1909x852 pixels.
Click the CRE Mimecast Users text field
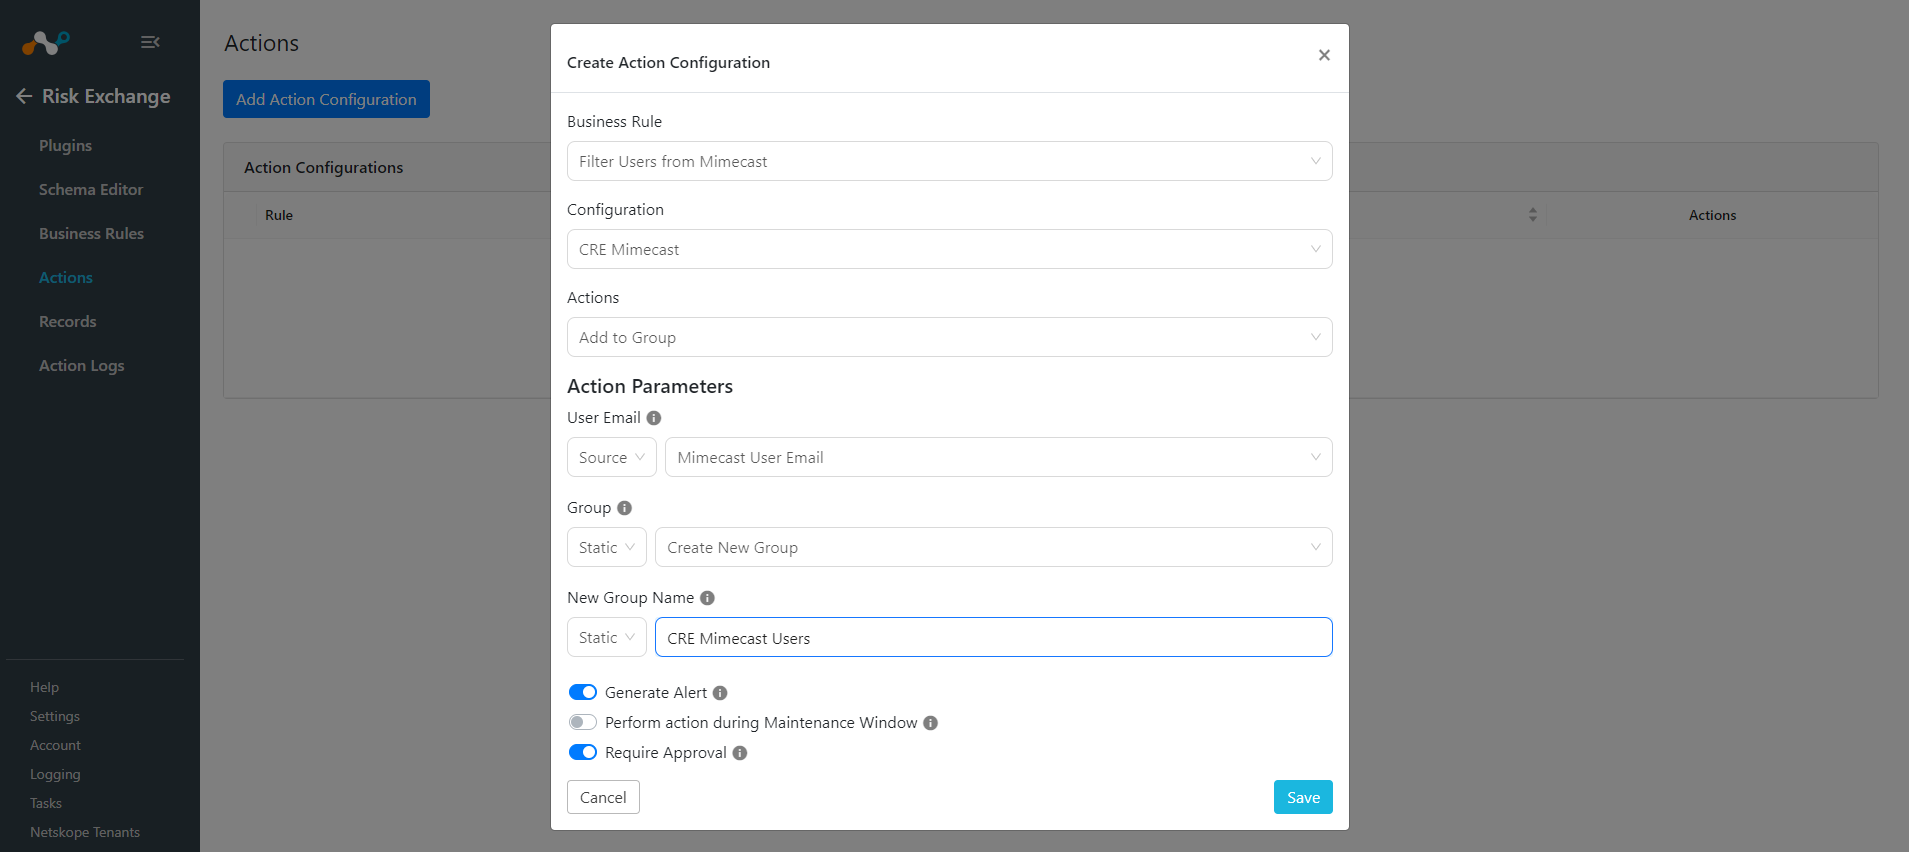click(x=993, y=637)
